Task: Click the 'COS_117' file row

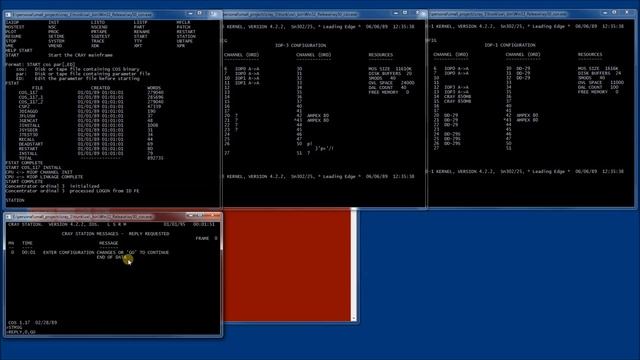Action: (91, 93)
